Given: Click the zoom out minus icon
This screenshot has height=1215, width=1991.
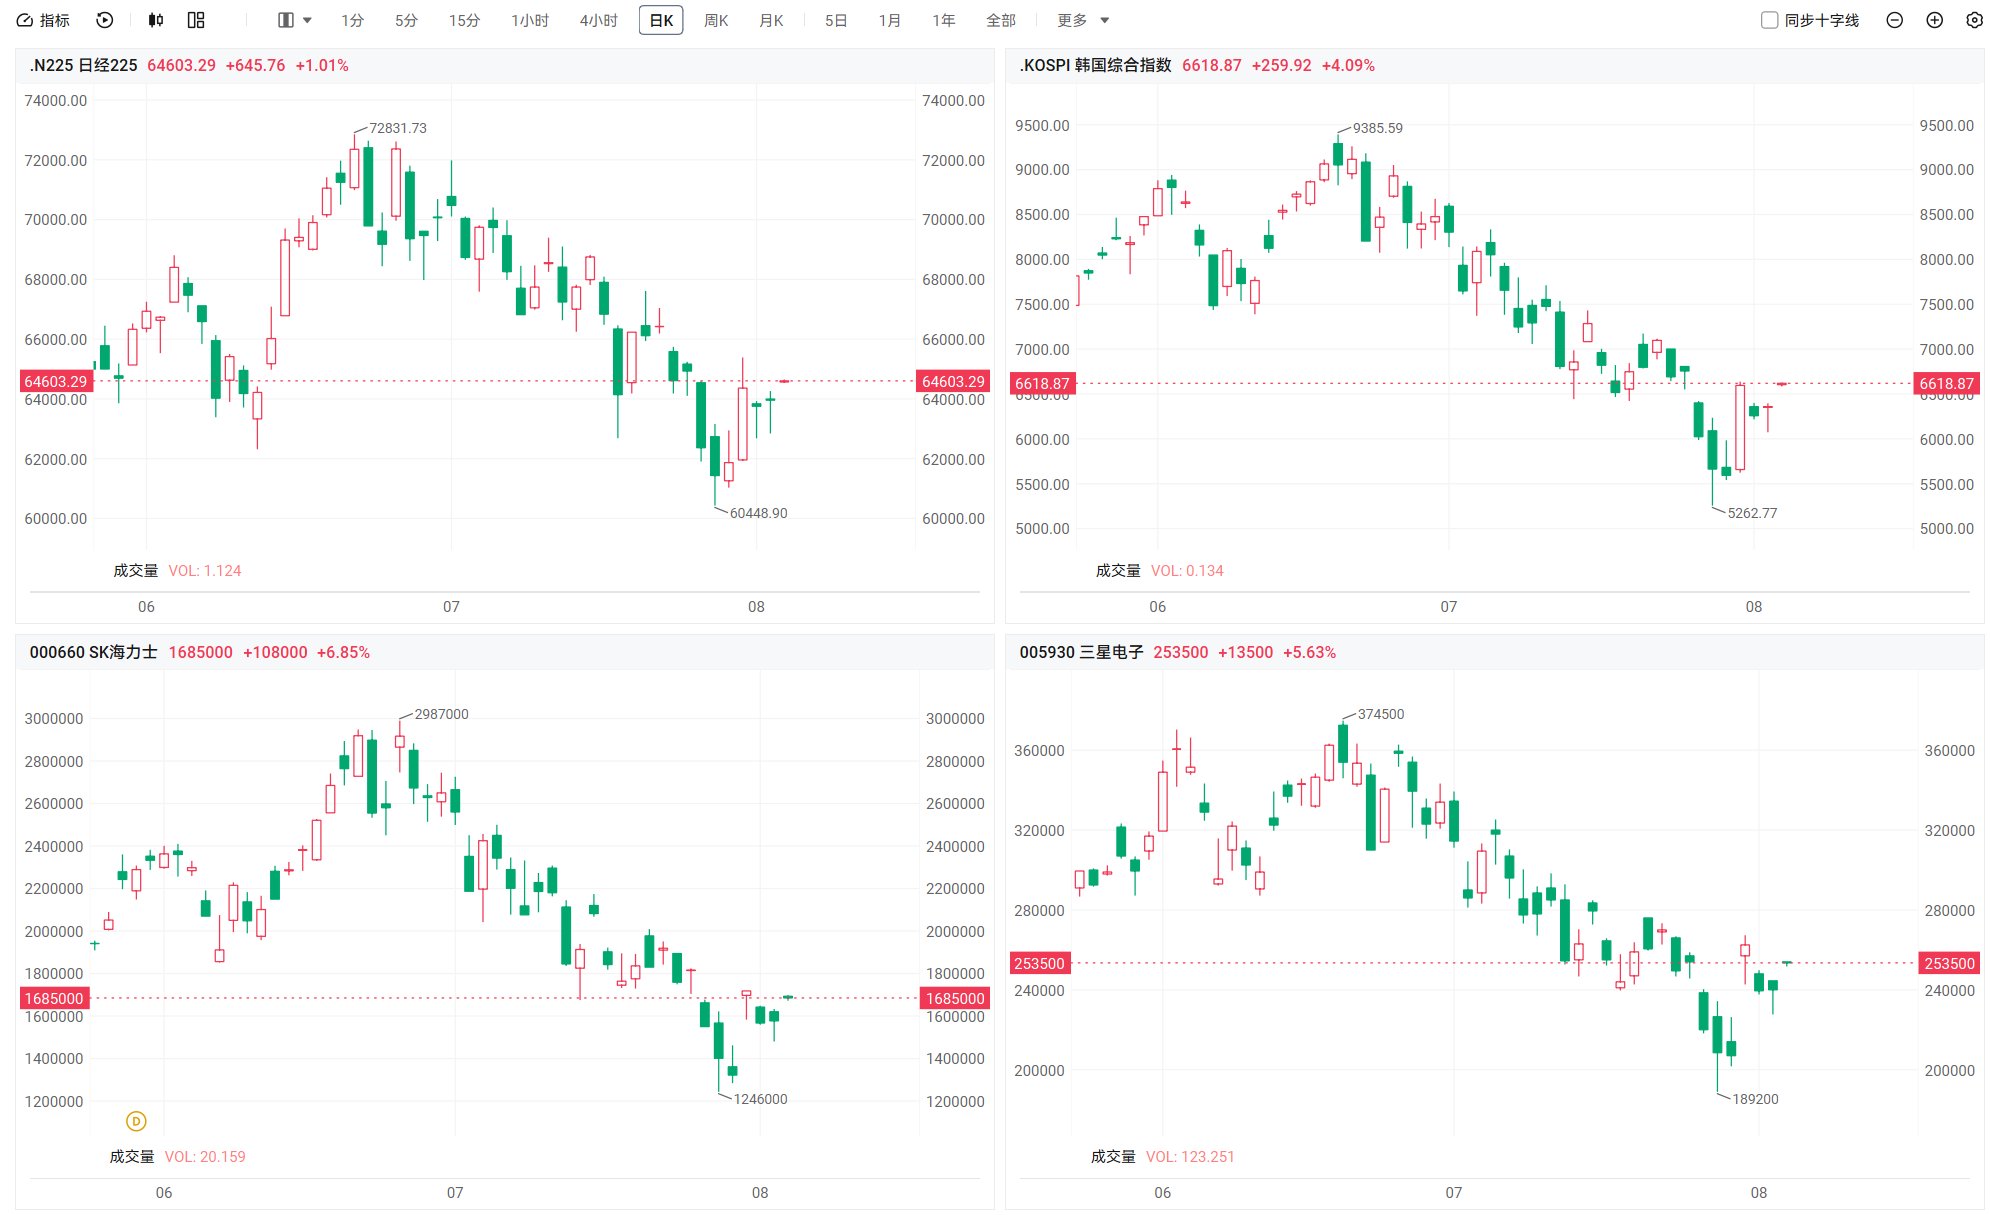Looking at the screenshot, I should point(1894,20).
